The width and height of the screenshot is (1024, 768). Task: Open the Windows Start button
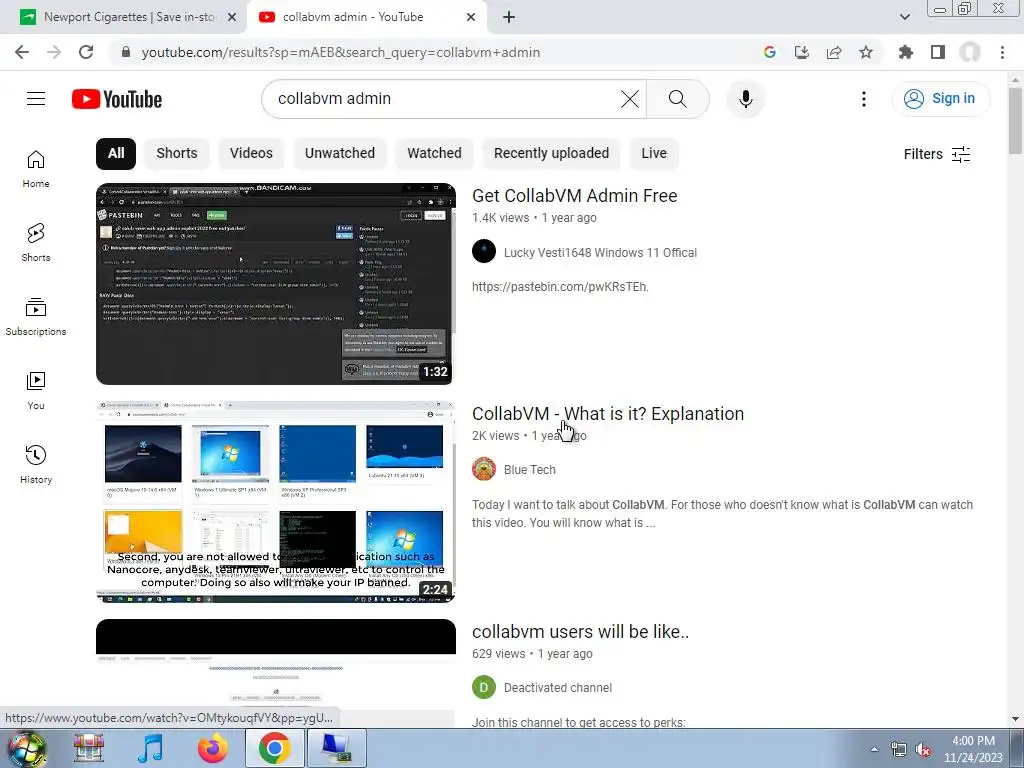point(26,748)
